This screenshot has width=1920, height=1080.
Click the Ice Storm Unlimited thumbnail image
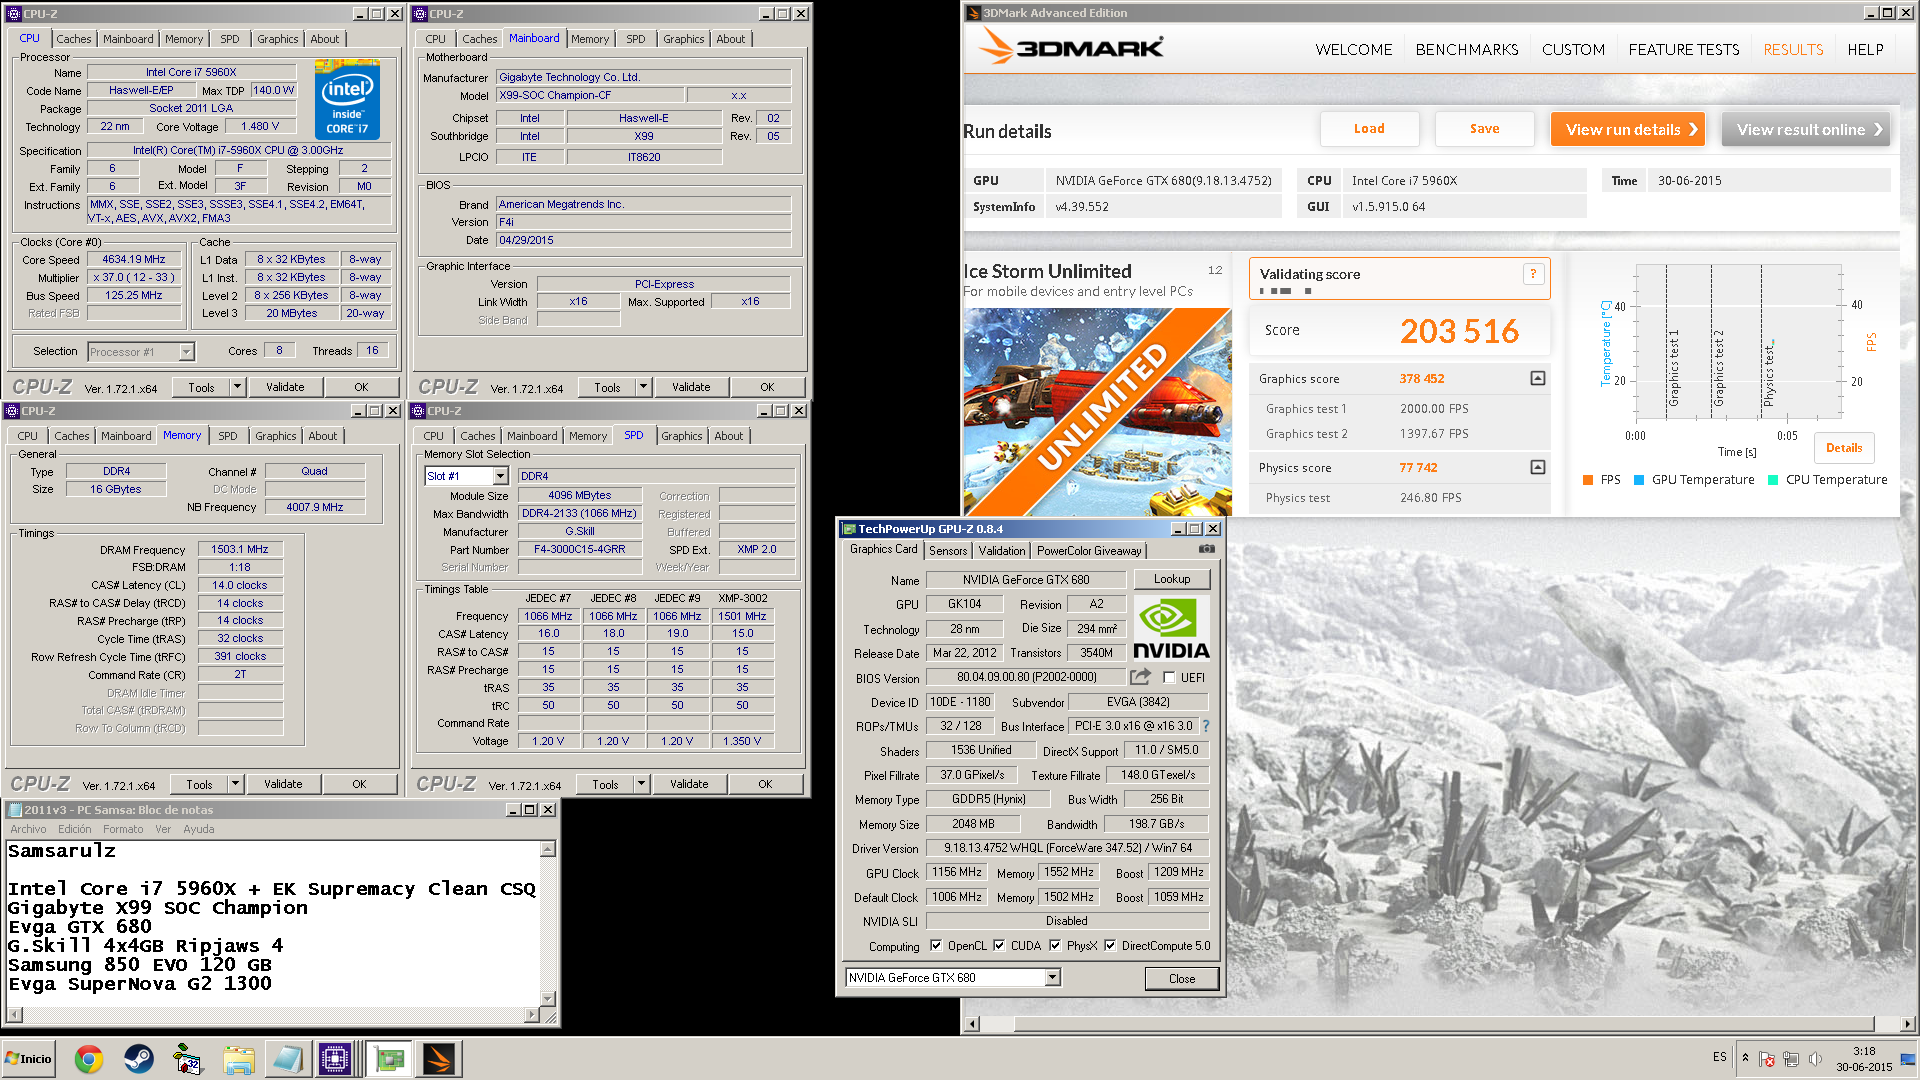1097,412
